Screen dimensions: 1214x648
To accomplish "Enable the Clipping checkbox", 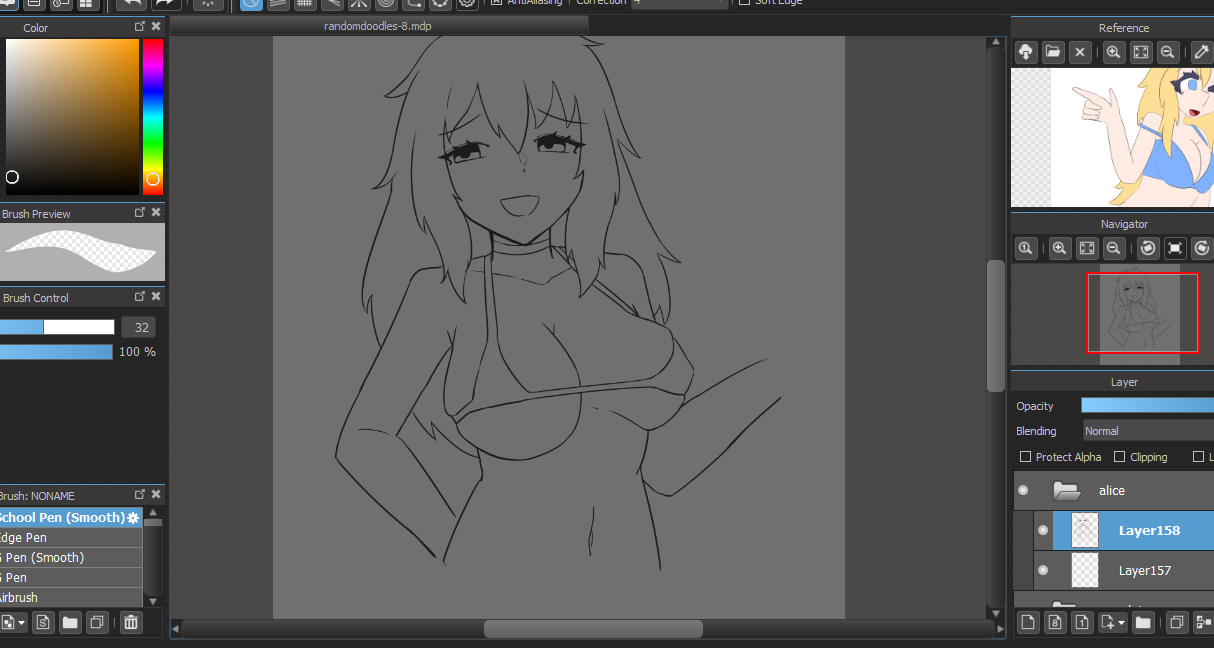I will 1119,457.
